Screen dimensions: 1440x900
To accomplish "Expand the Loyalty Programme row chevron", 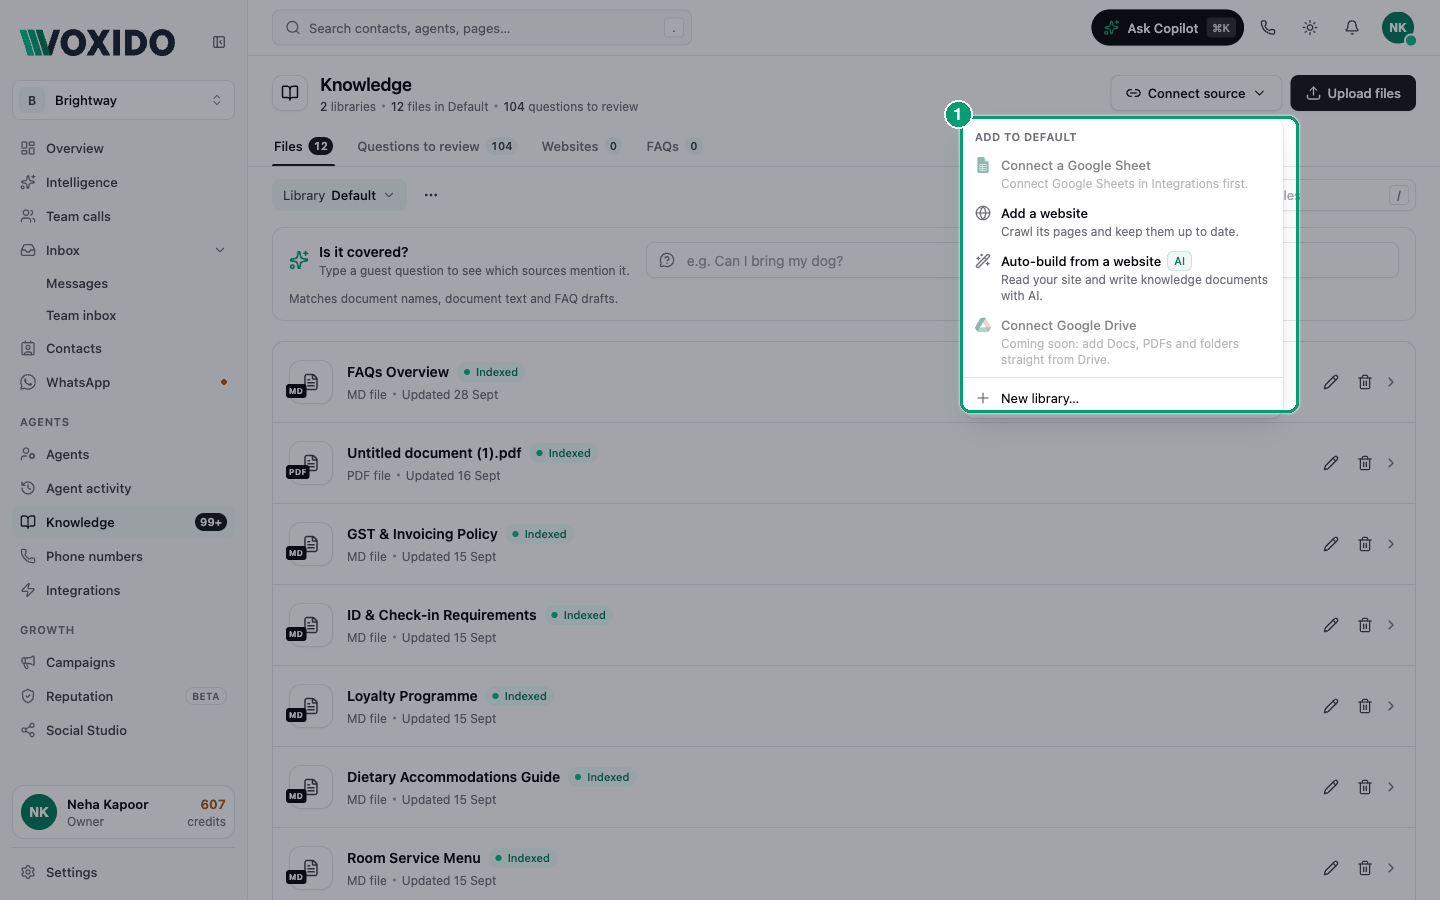I will [x=1391, y=706].
